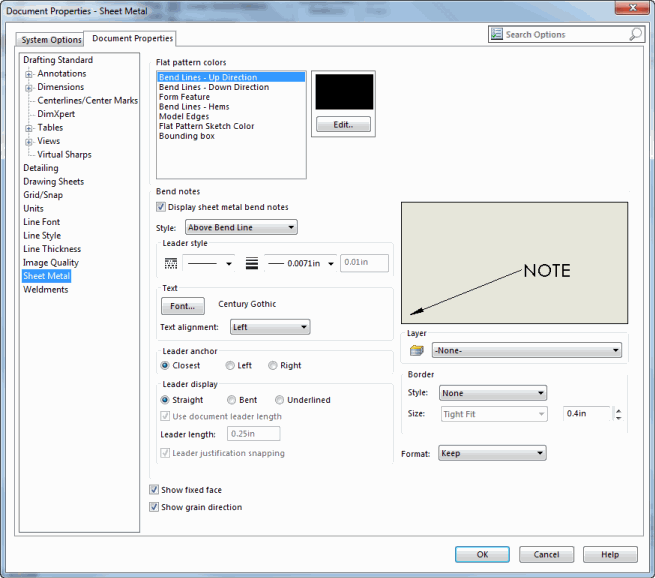Click the 0.4in border size field
Viewport: 655px width, 578px height.
tap(587, 413)
